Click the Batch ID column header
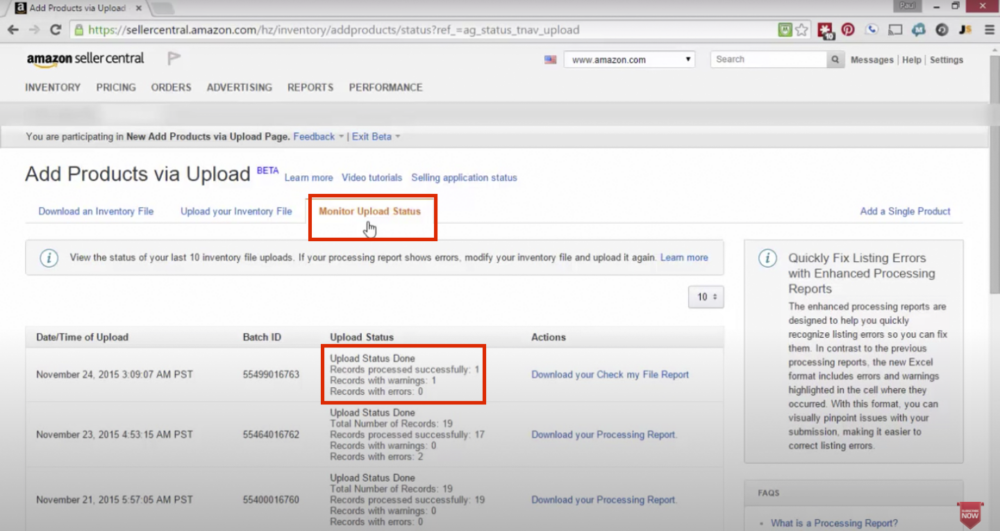 tap(262, 337)
